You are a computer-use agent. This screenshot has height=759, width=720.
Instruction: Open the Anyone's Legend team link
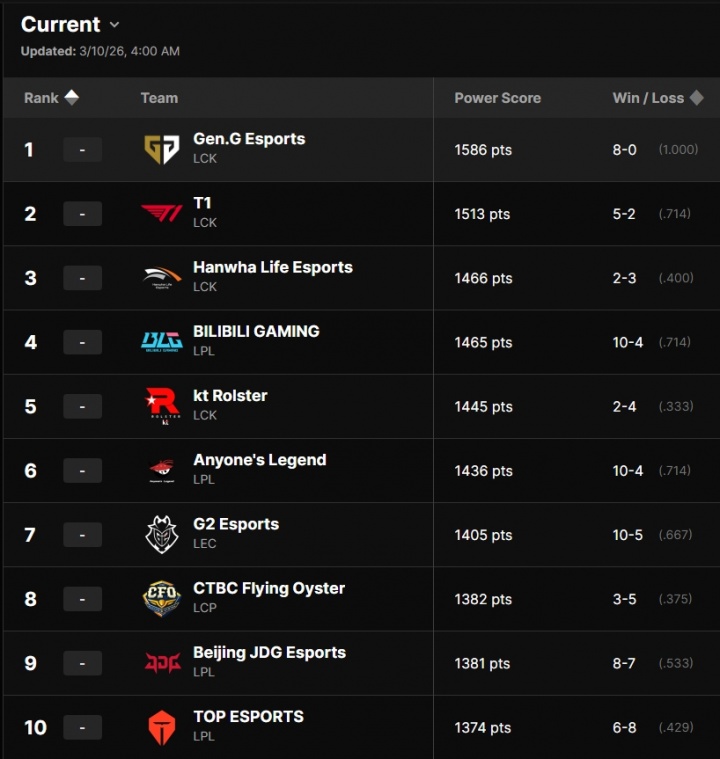click(259, 460)
